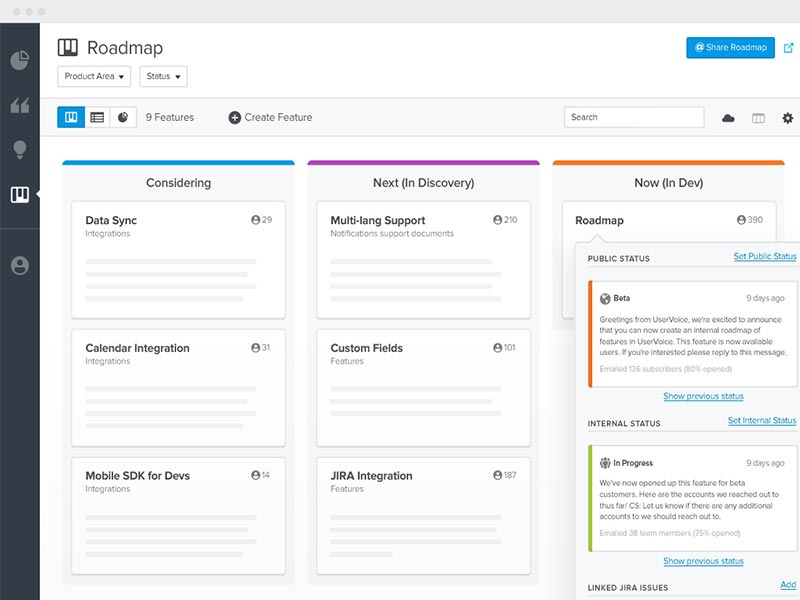This screenshot has height=600, width=800.
Task: Click the cloud icon in toolbar
Action: tap(728, 118)
